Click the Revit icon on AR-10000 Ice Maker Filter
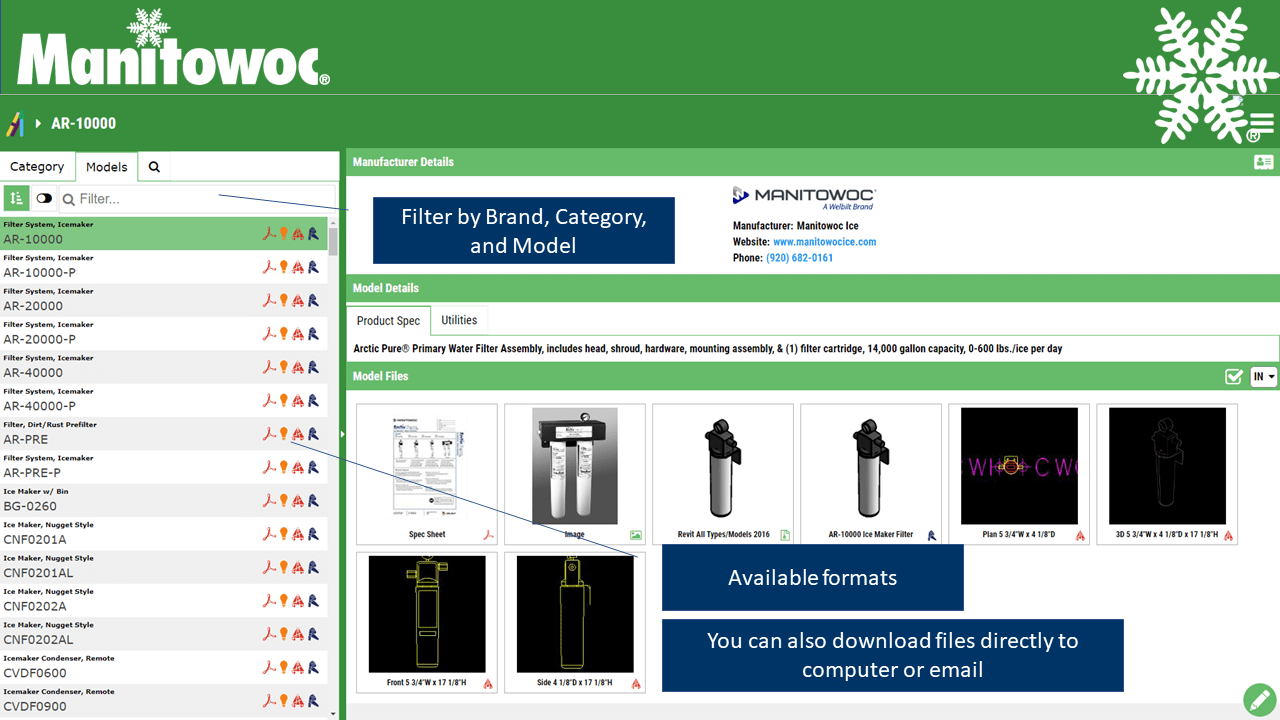Viewport: 1280px width, 720px height. click(x=933, y=535)
